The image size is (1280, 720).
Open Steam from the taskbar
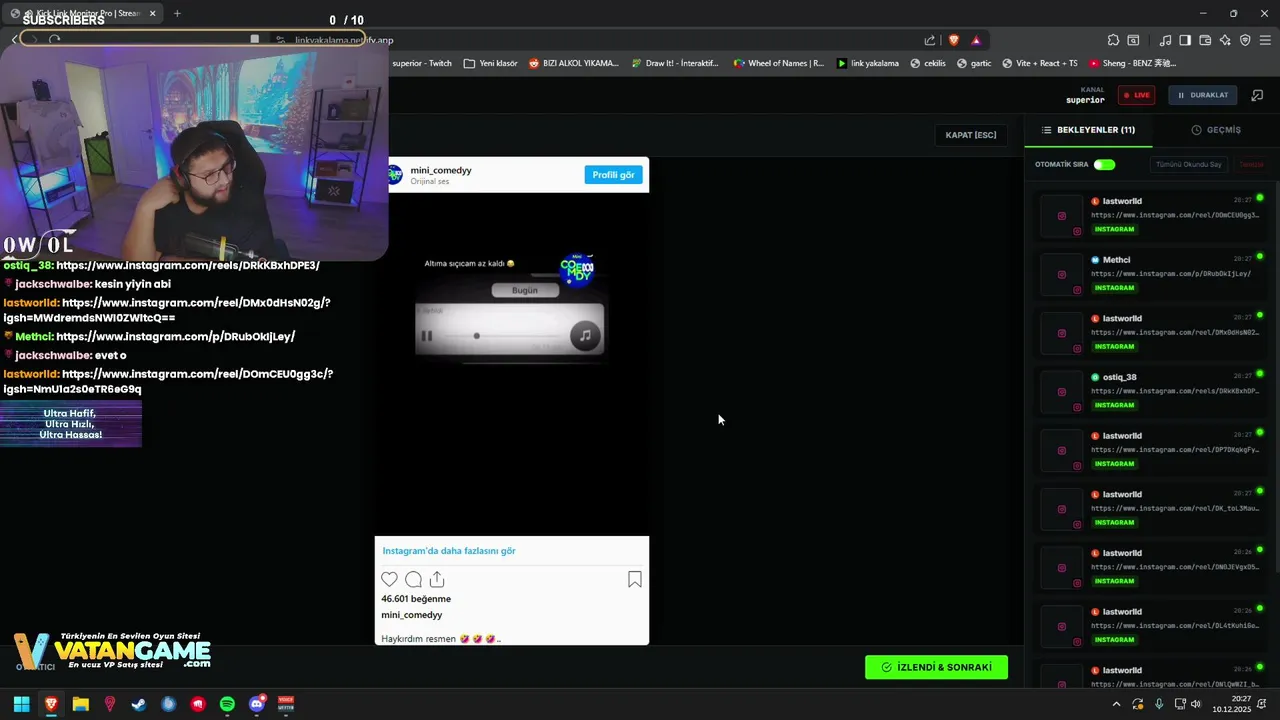(x=139, y=704)
